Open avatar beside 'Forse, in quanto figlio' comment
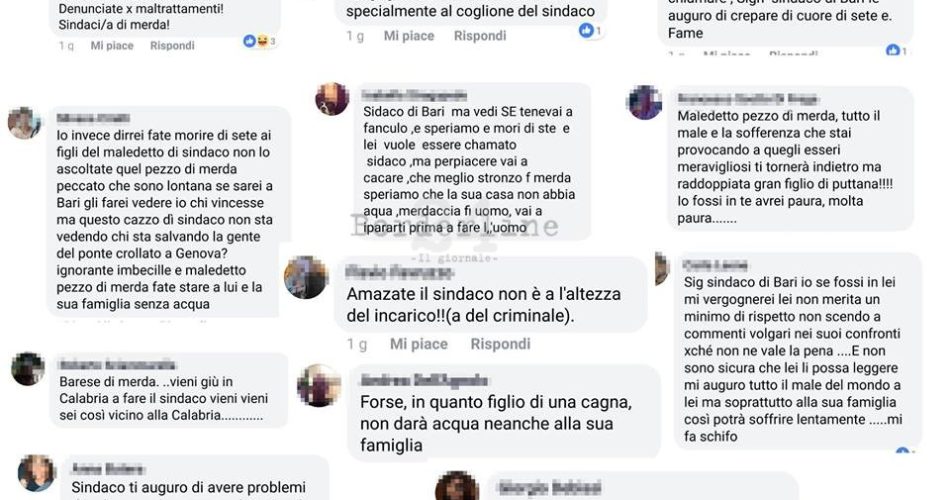950x500 pixels. [319, 385]
